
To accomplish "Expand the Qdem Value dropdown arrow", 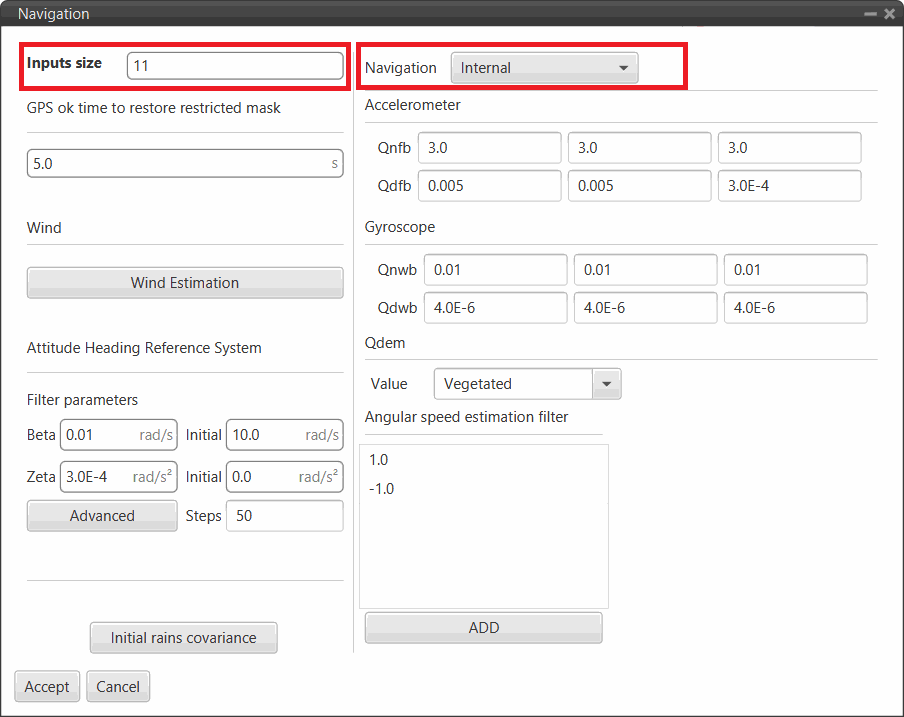I will point(607,384).
